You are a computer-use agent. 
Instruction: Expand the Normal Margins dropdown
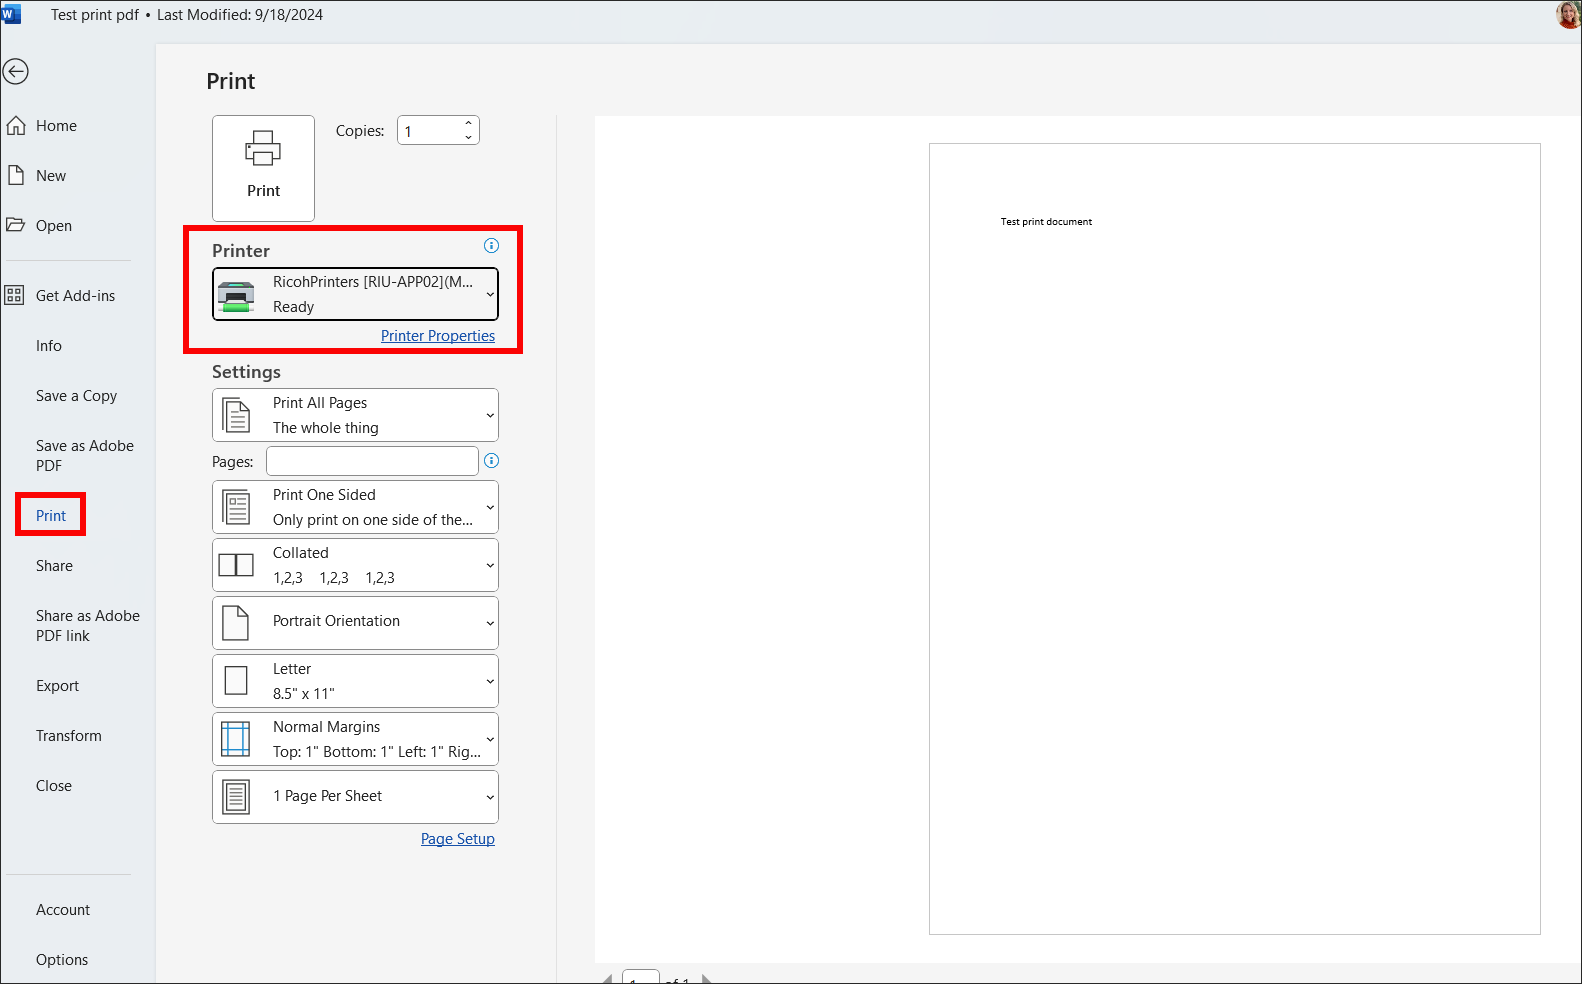coord(490,739)
